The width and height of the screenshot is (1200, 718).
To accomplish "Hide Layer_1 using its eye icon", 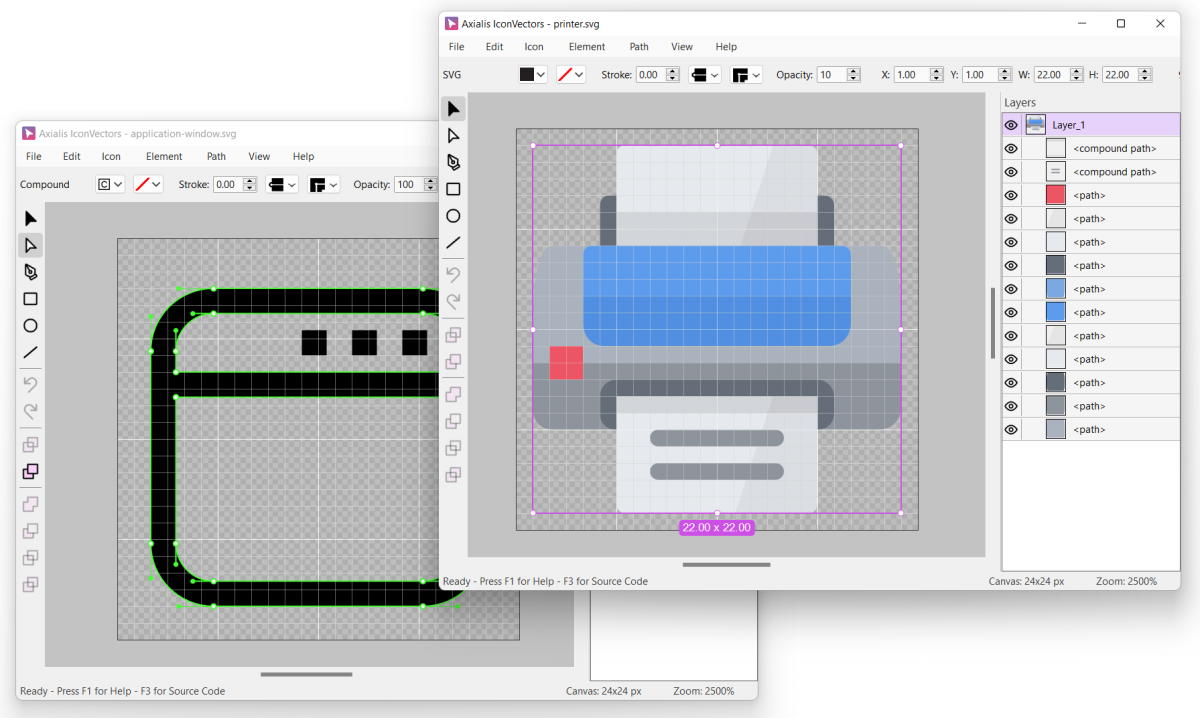I will (1011, 125).
